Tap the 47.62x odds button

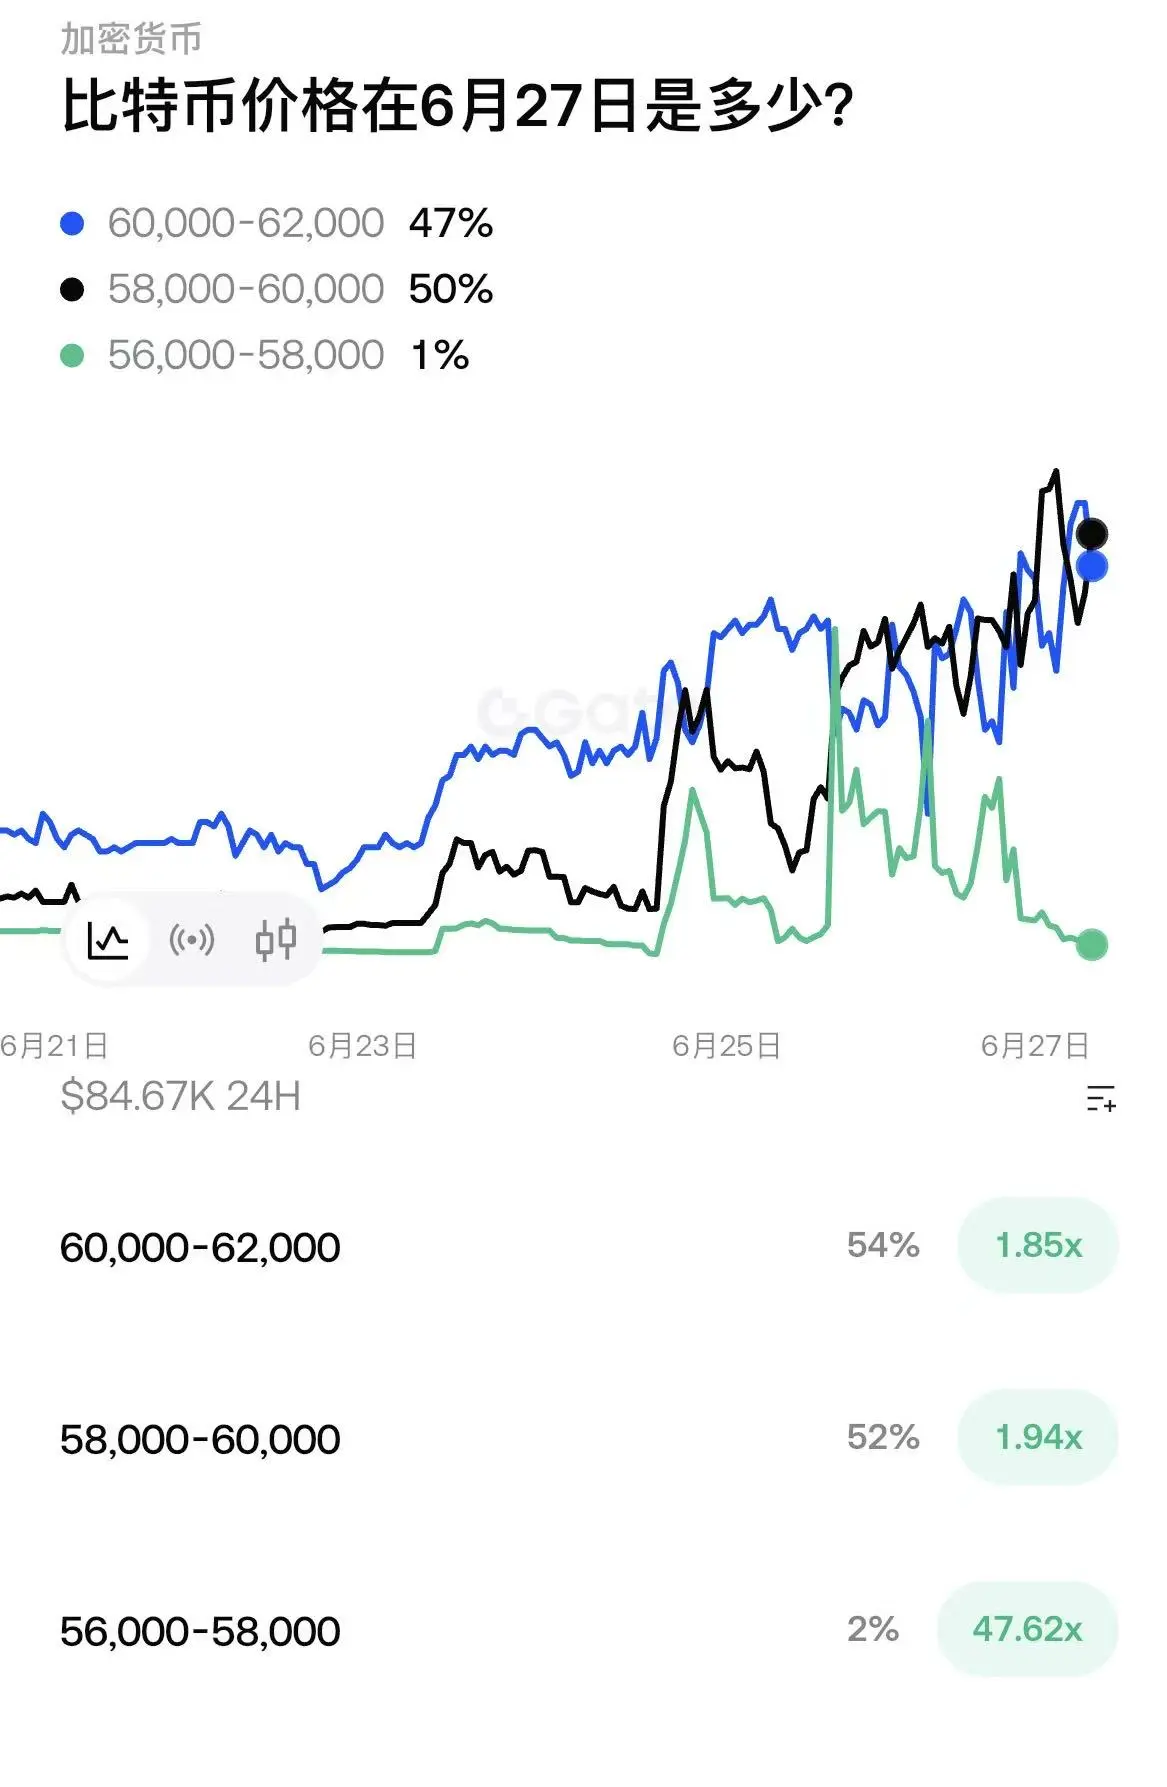tap(1027, 1629)
